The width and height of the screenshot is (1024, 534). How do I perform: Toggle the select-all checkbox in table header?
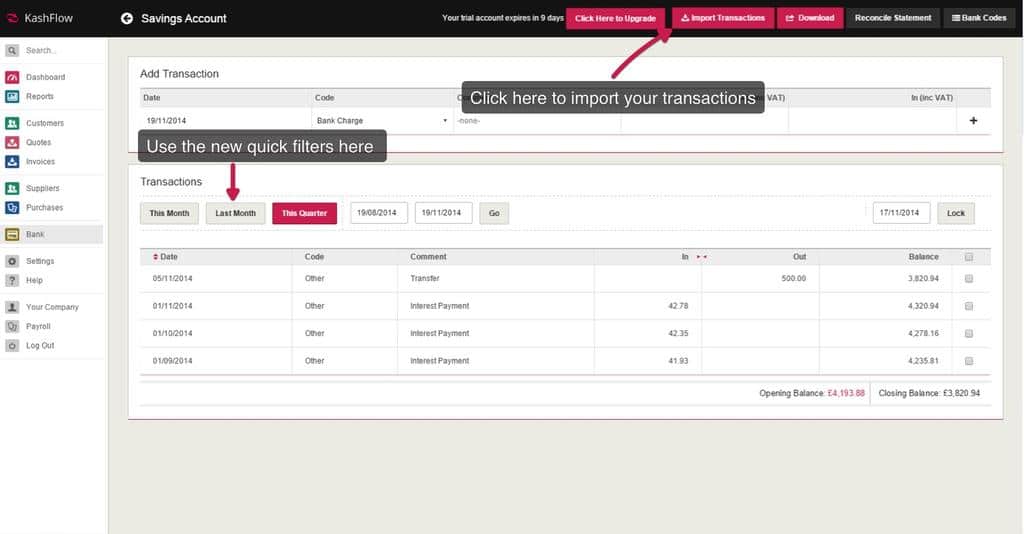coord(969,257)
